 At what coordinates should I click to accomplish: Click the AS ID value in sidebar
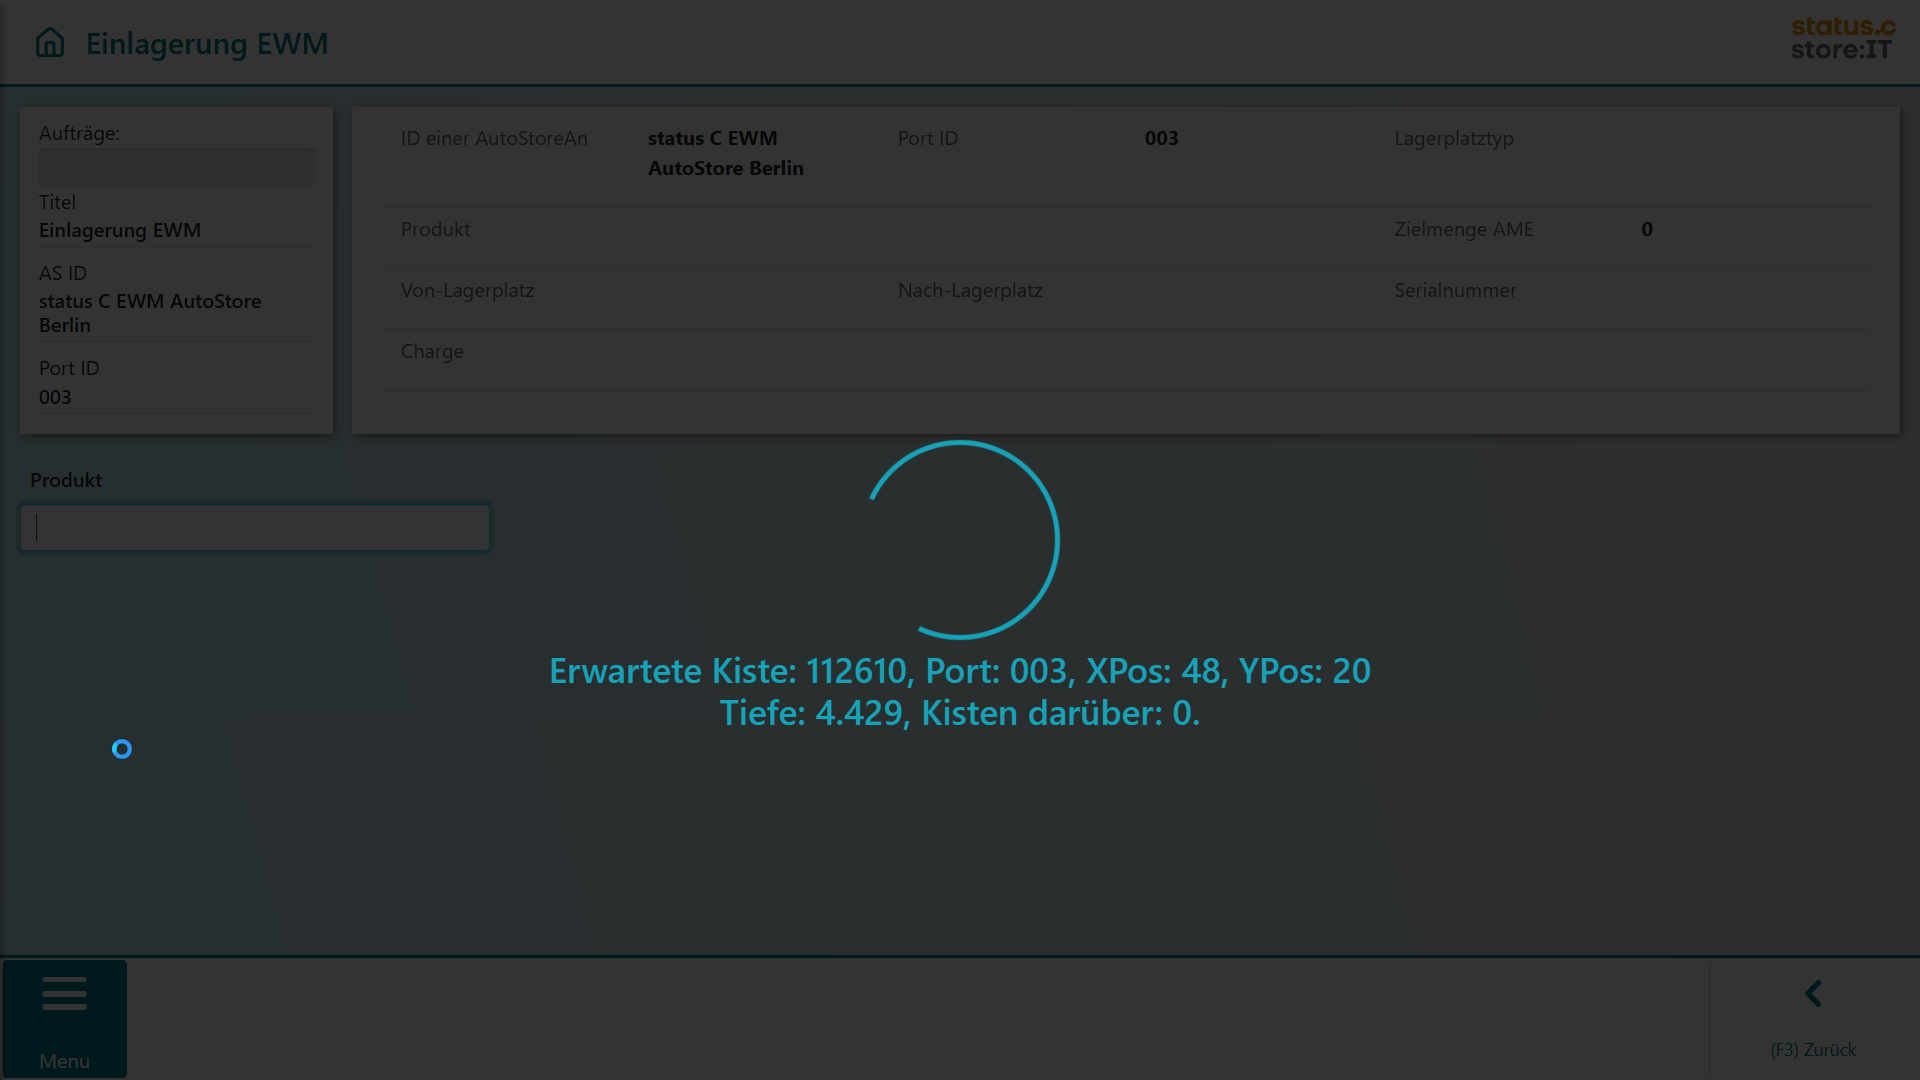point(150,313)
